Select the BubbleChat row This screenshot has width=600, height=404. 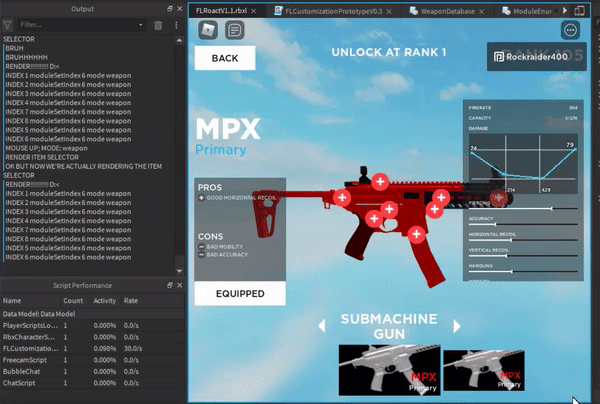coord(92,371)
